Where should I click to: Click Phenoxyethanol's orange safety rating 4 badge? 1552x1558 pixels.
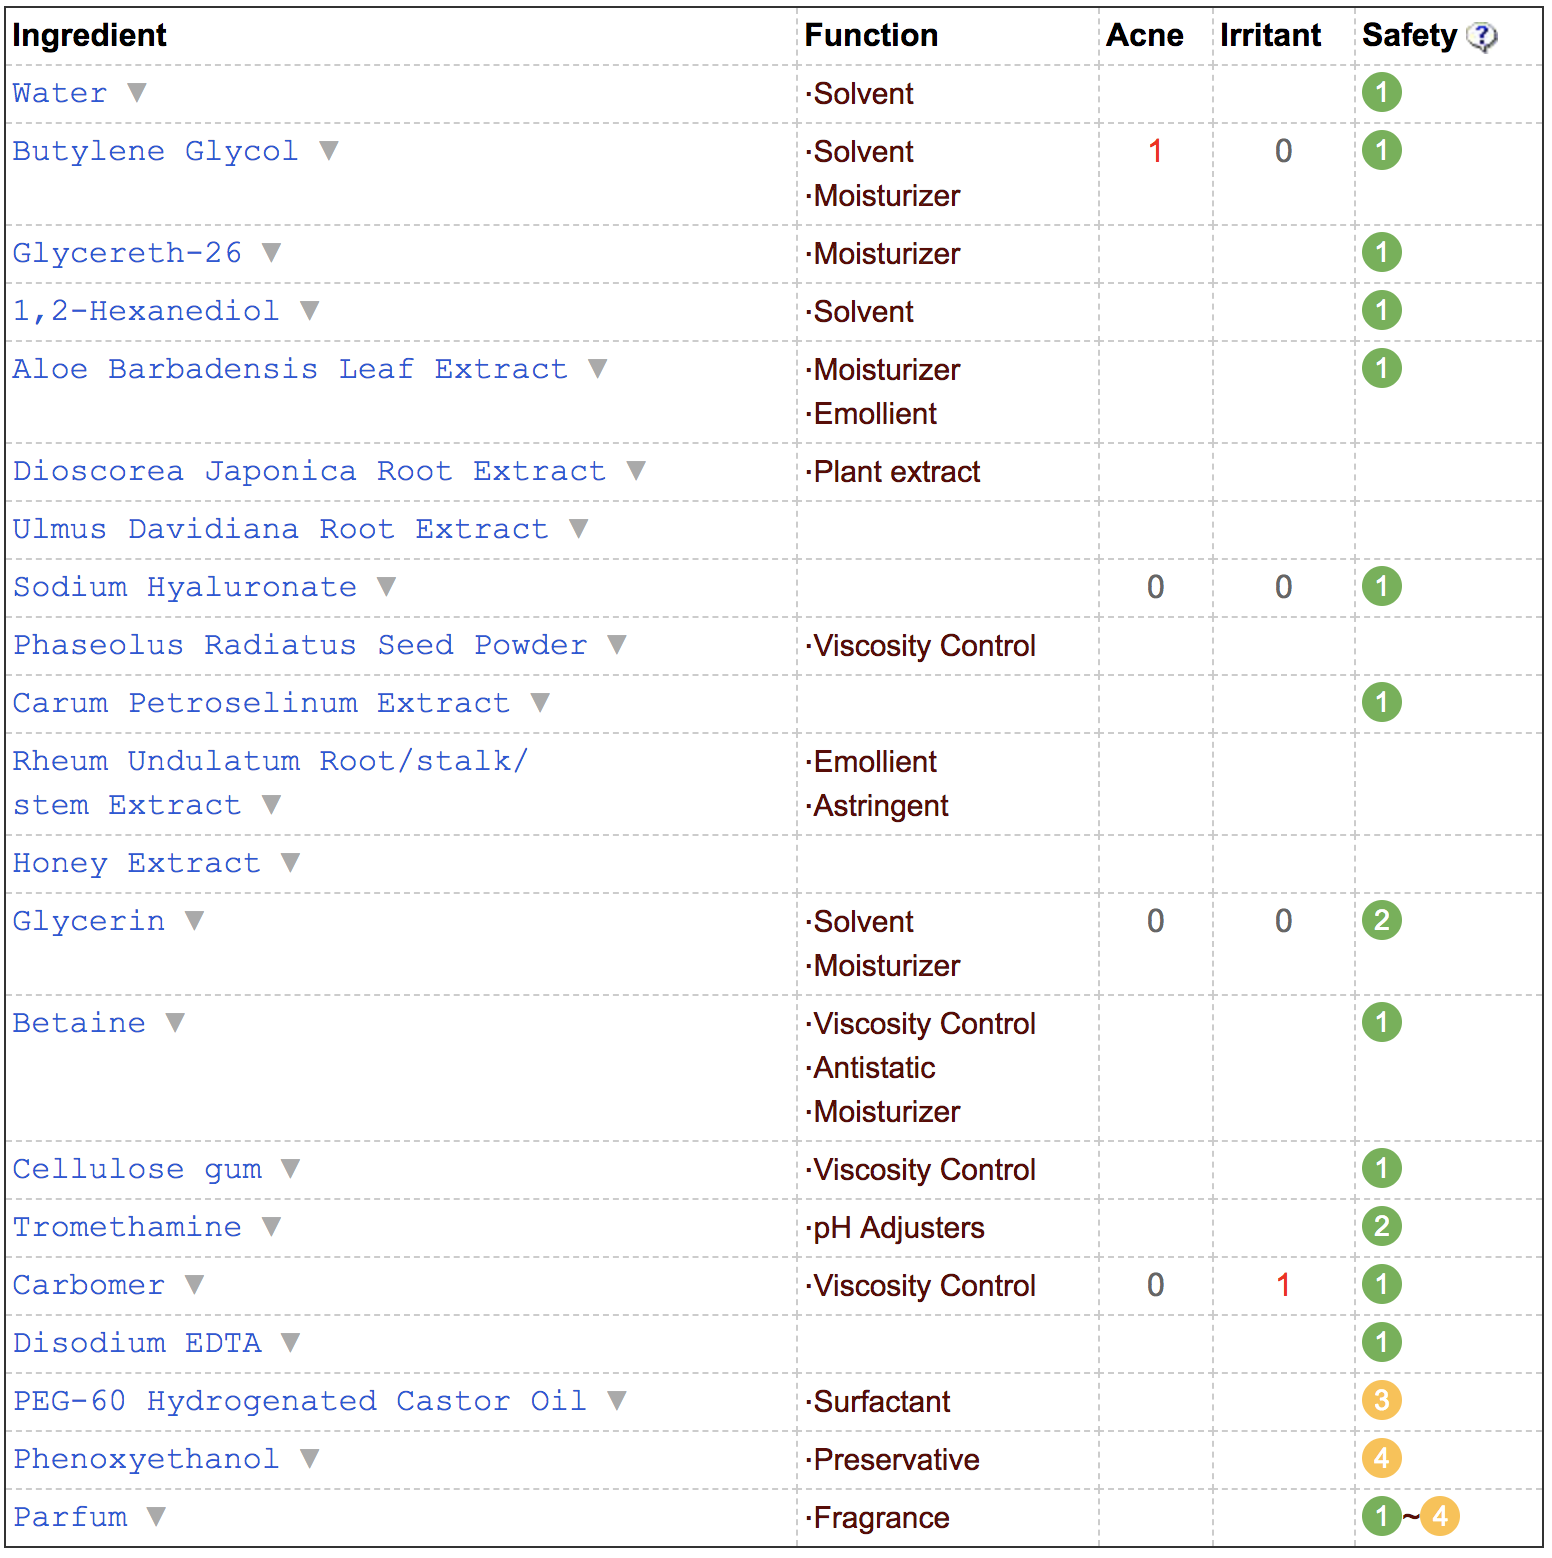(x=1381, y=1459)
